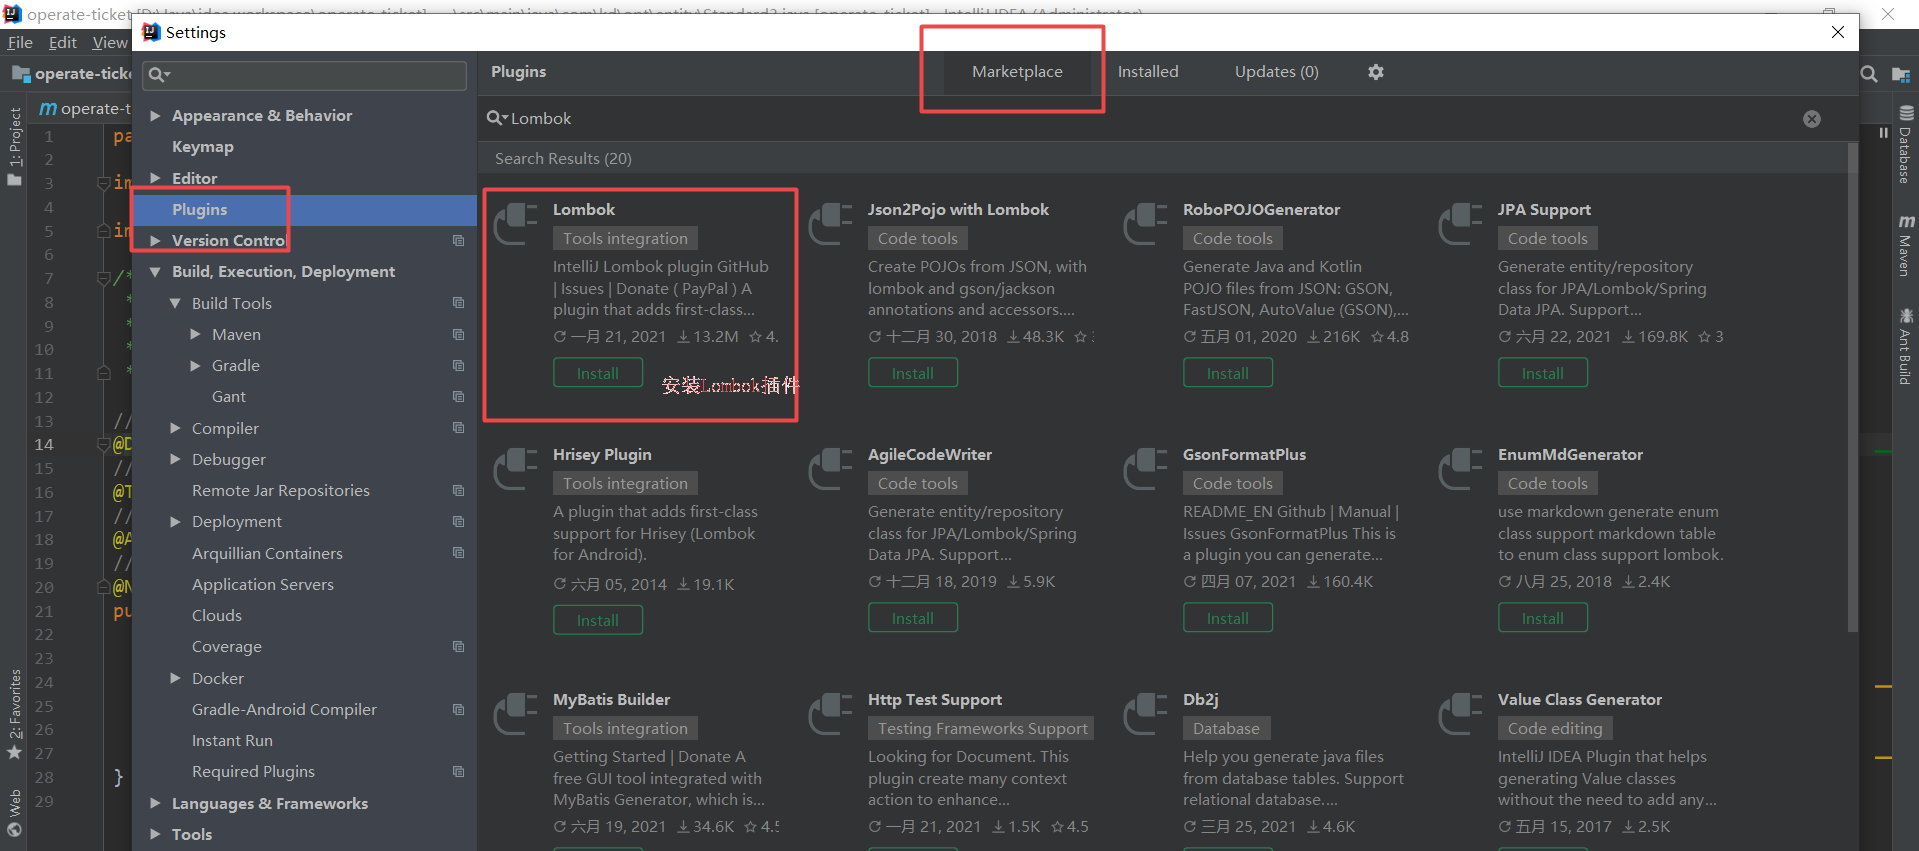Expand the Tools settings node
Screen dimensions: 1919x851
tap(155, 834)
